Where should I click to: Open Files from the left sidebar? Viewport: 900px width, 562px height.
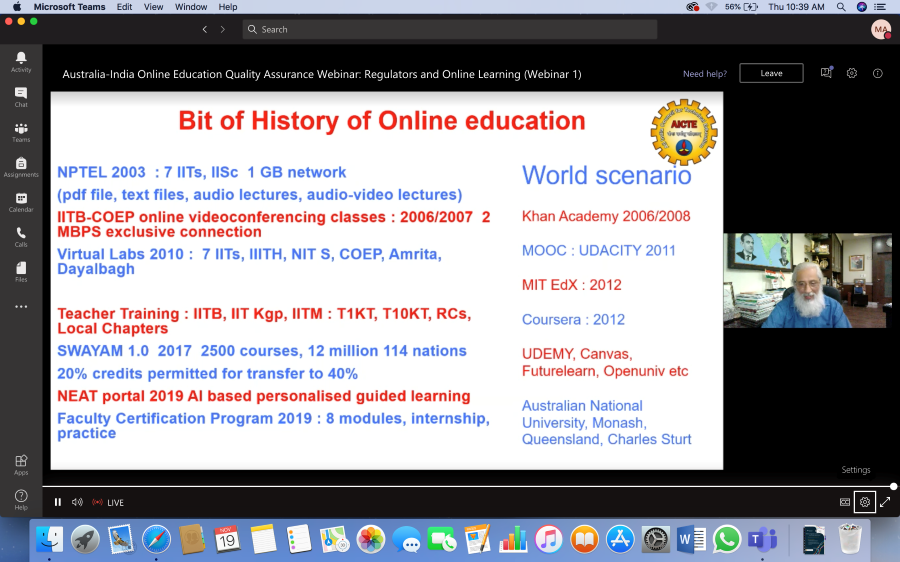click(x=21, y=271)
